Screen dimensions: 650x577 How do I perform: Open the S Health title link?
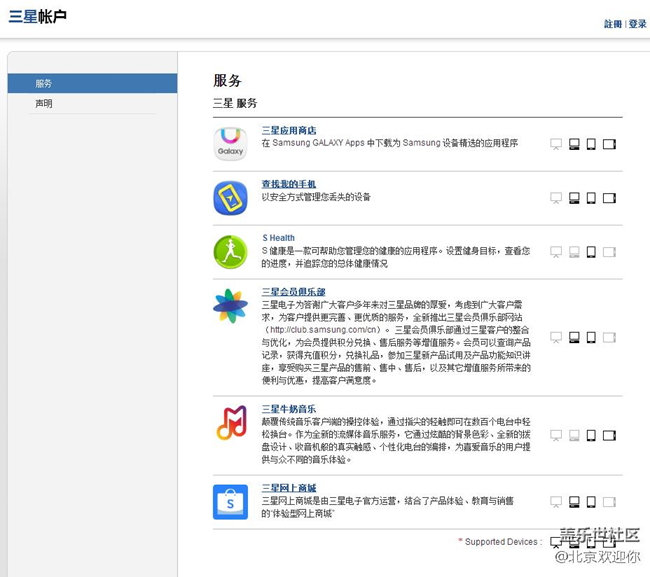pos(279,238)
